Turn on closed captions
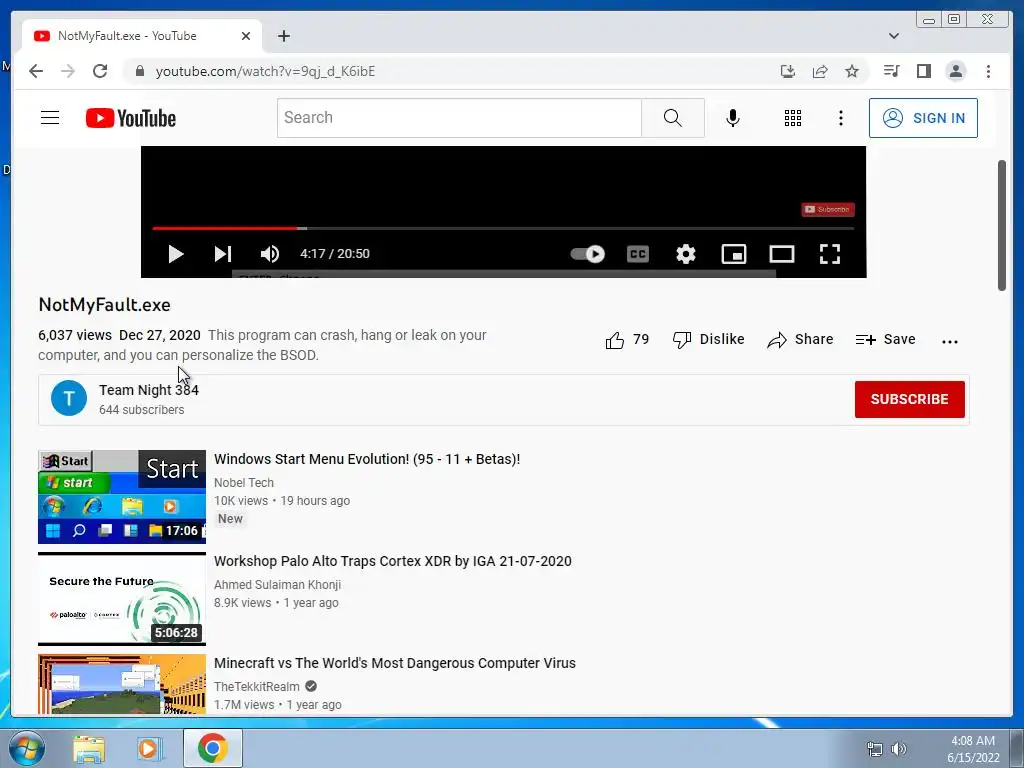This screenshot has width=1024, height=768. coord(638,254)
